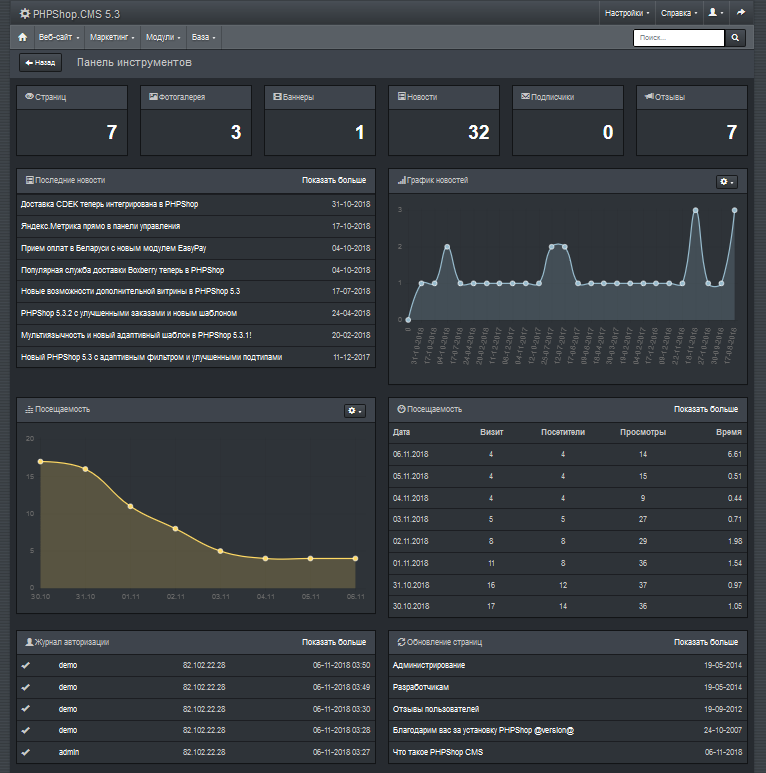Click the newspaper icon beside Последние новости

[30, 180]
